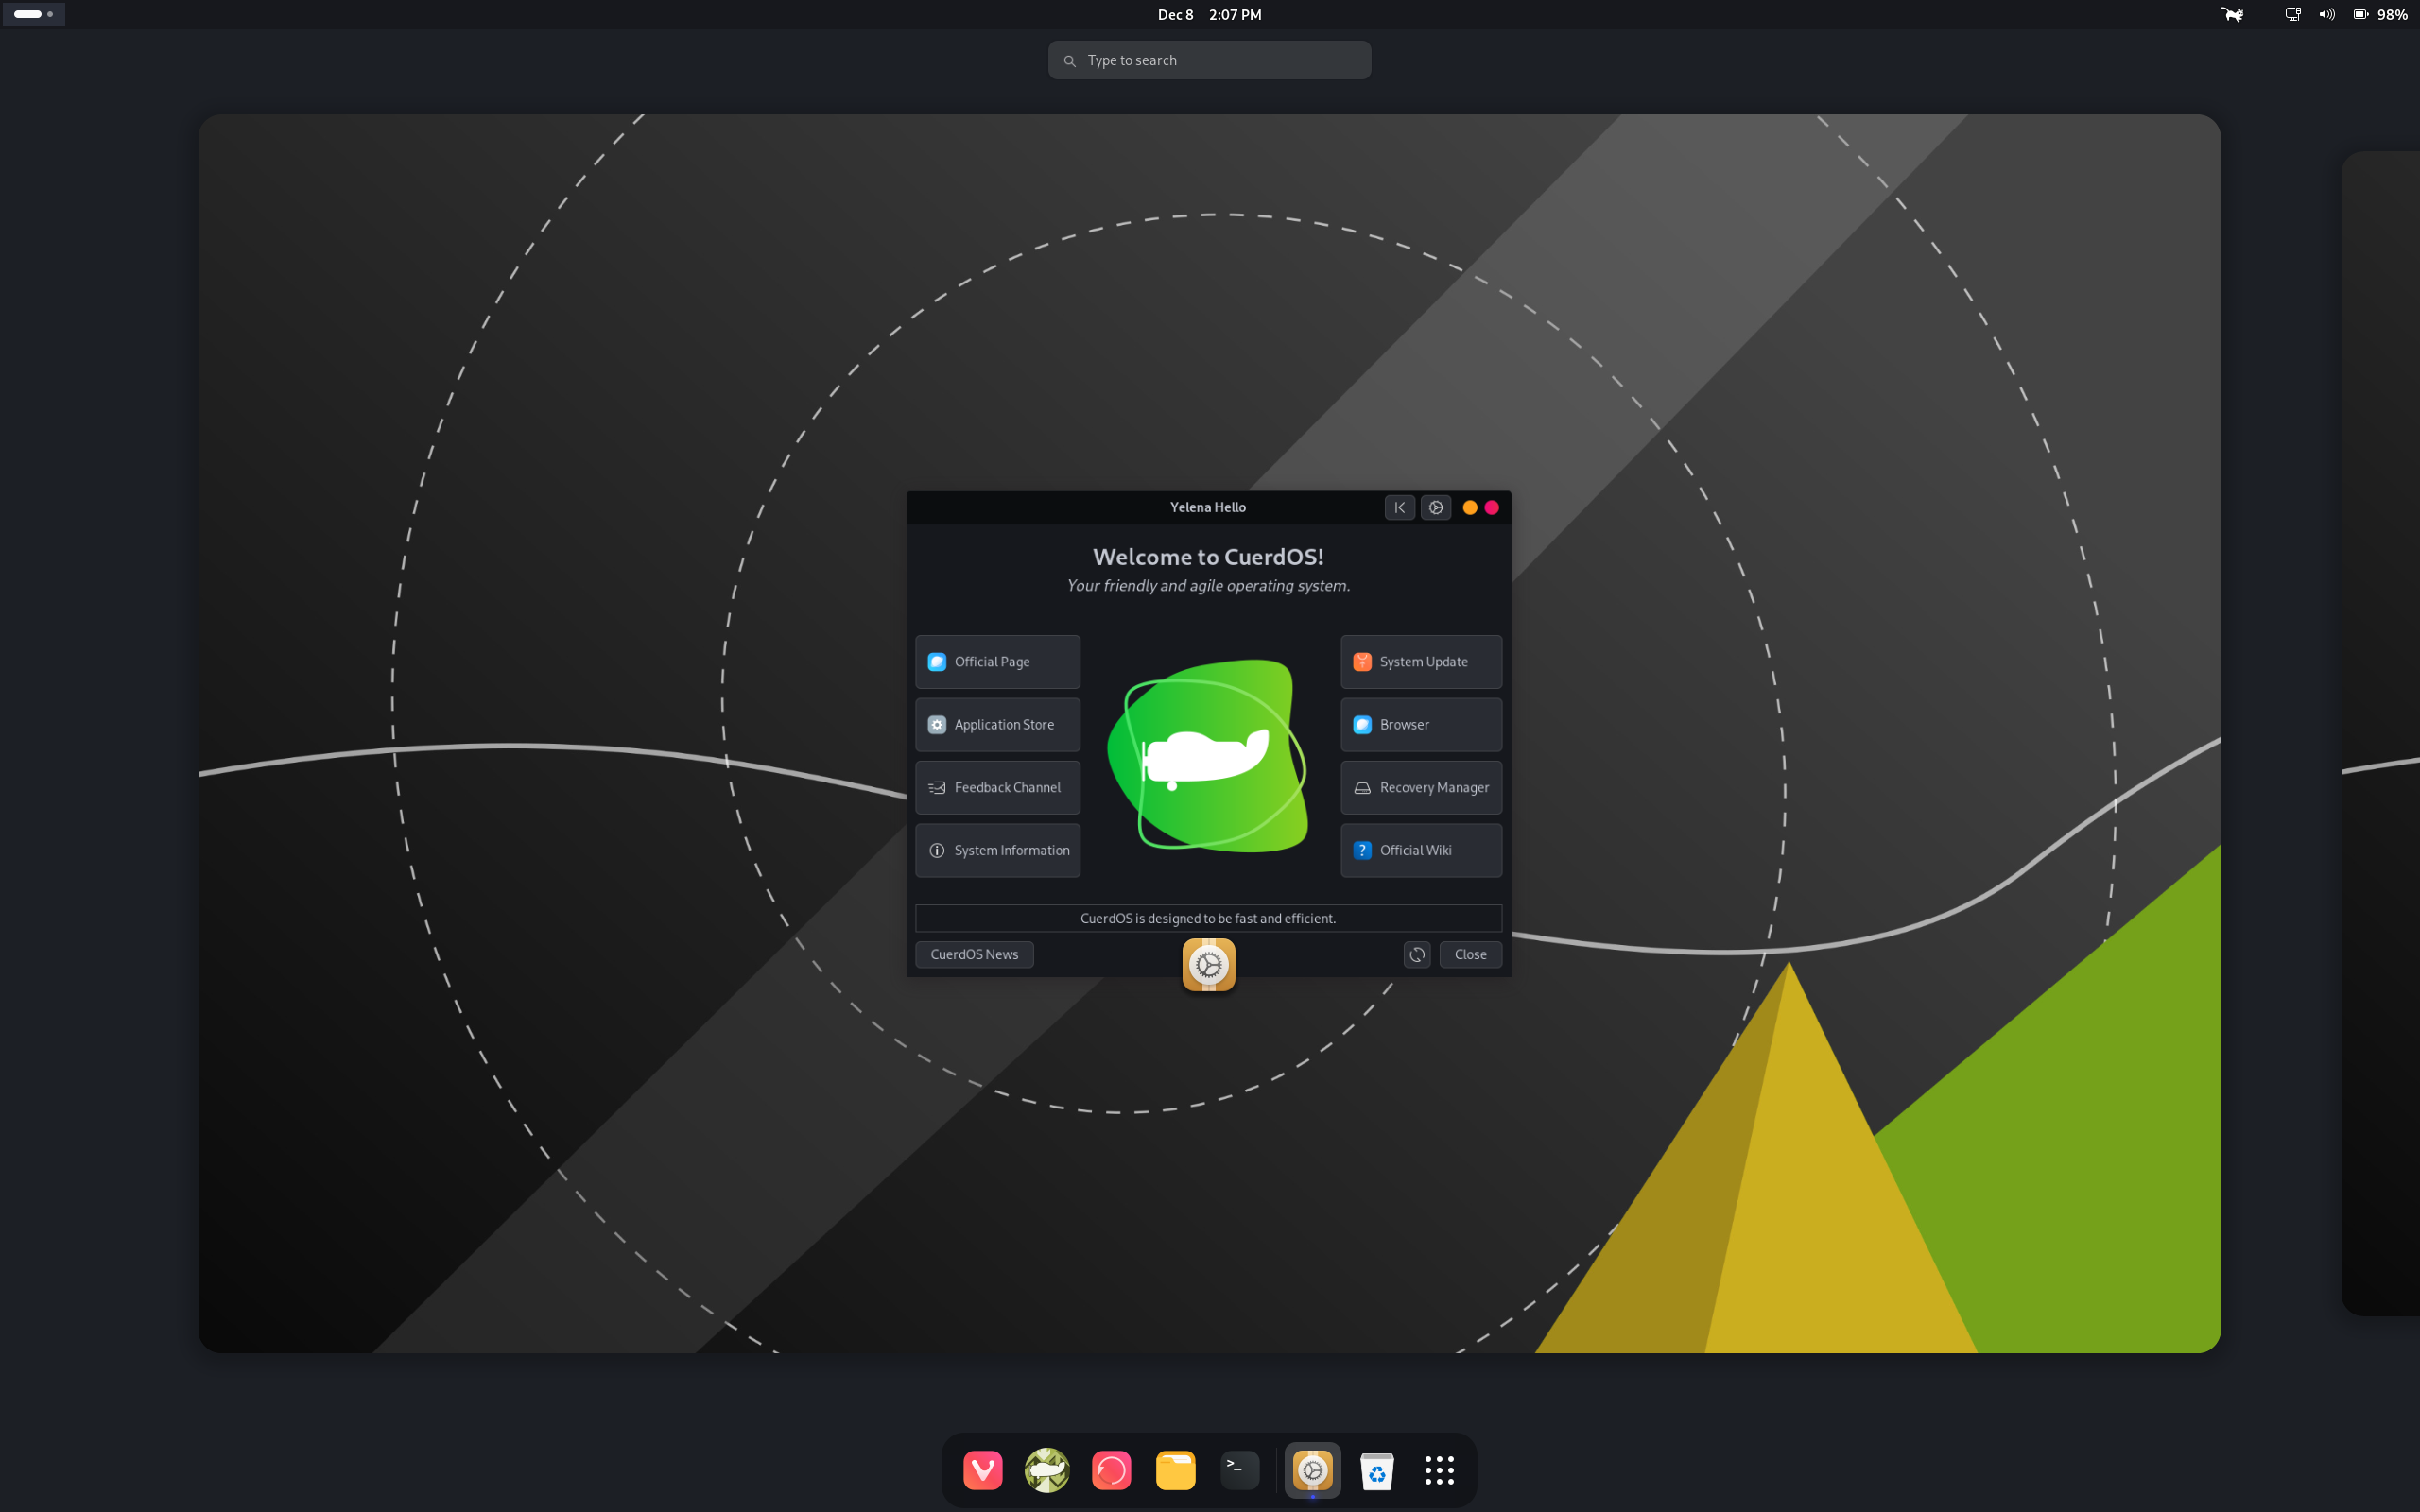
Task: Click 'CuerdOS is designed to be fast' text
Action: point(1208,918)
